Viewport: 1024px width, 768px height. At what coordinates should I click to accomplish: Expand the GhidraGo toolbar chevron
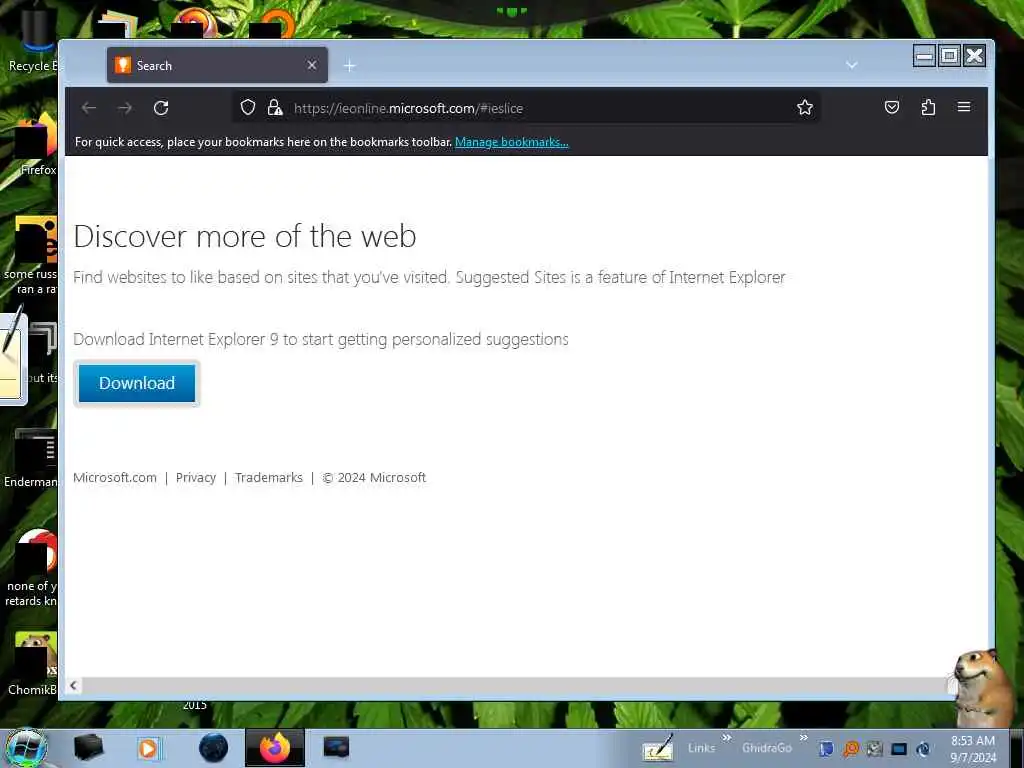(803, 737)
